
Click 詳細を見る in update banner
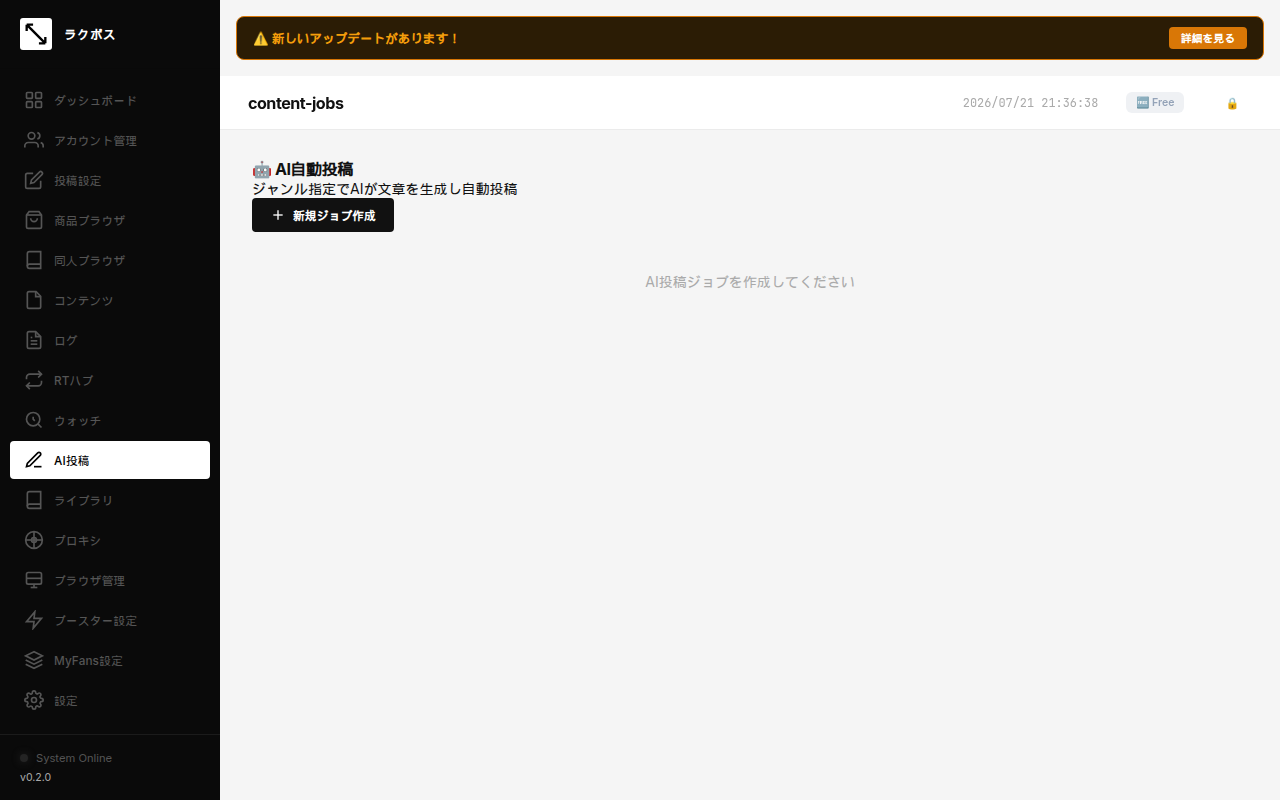[1207, 38]
